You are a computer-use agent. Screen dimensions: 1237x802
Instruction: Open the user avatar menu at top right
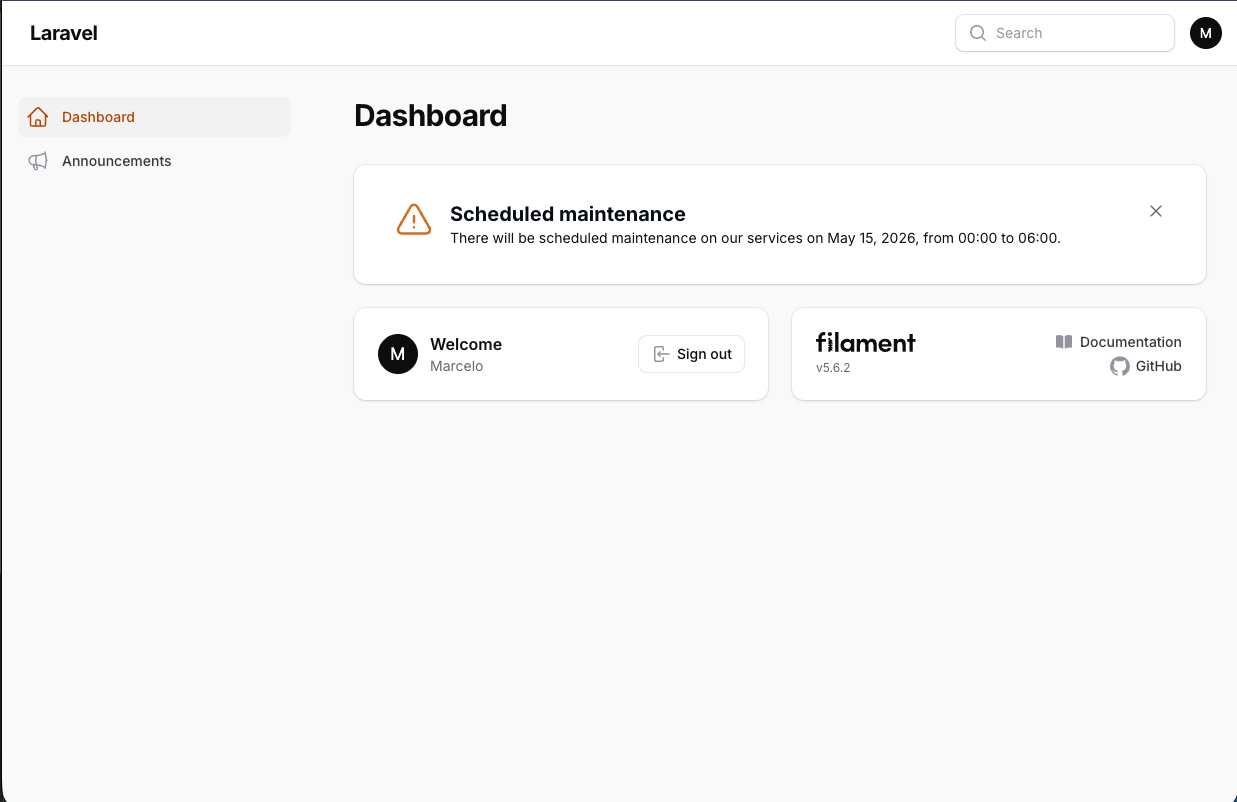pos(1206,33)
